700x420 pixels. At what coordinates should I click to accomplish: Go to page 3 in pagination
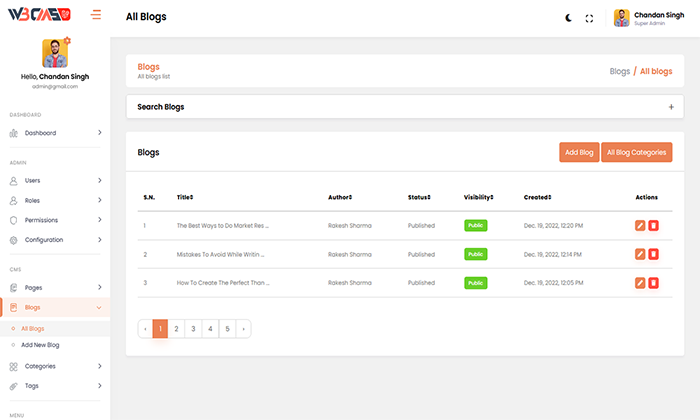[x=193, y=328]
